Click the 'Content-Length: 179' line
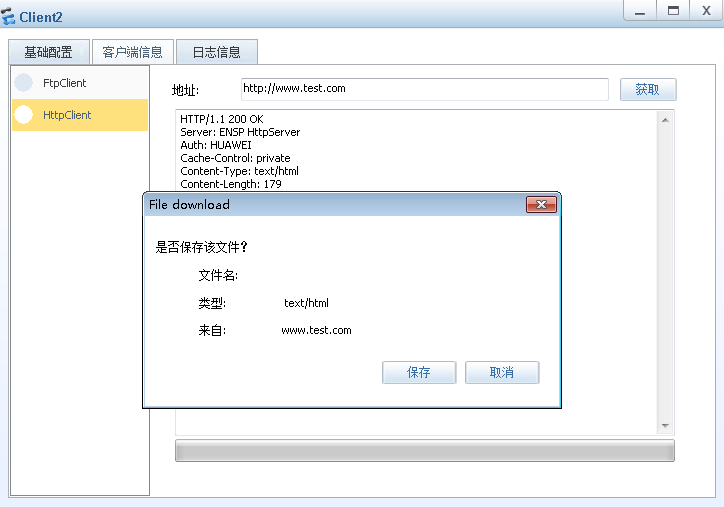724x507 pixels. pos(231,184)
